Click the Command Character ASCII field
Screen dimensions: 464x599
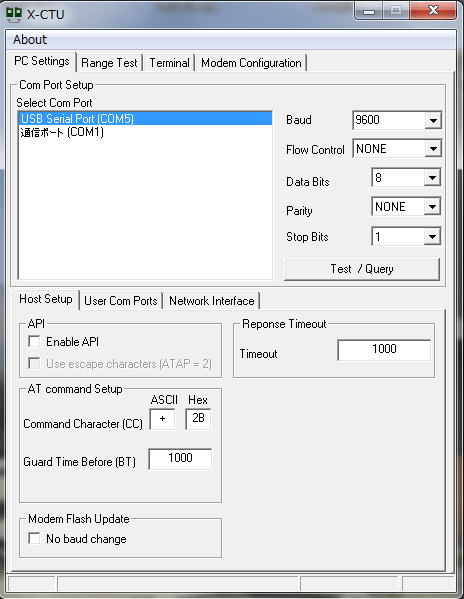click(x=162, y=419)
